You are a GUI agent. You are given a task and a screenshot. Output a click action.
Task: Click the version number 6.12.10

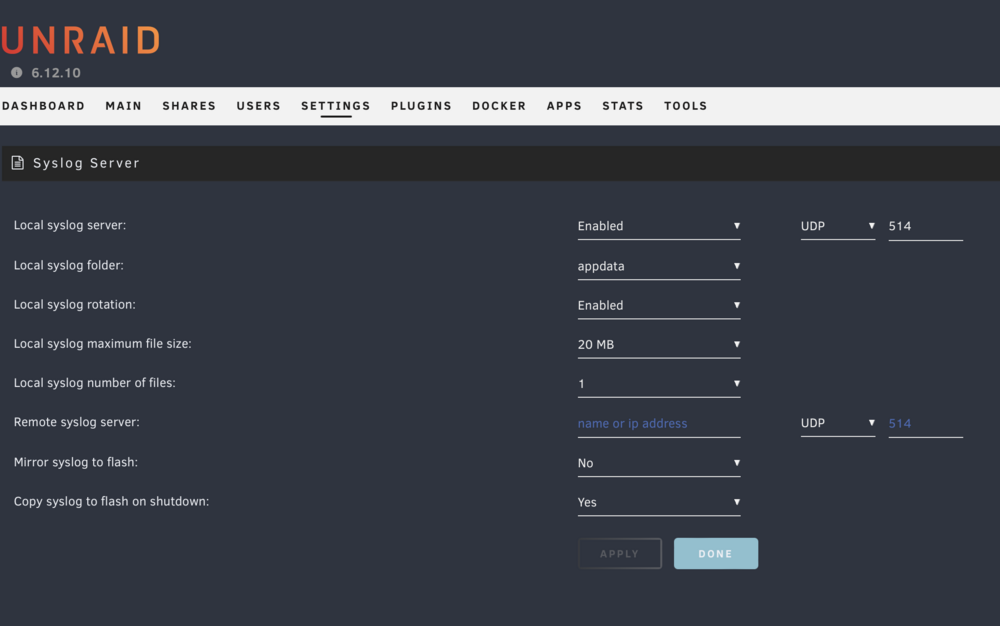coord(56,73)
